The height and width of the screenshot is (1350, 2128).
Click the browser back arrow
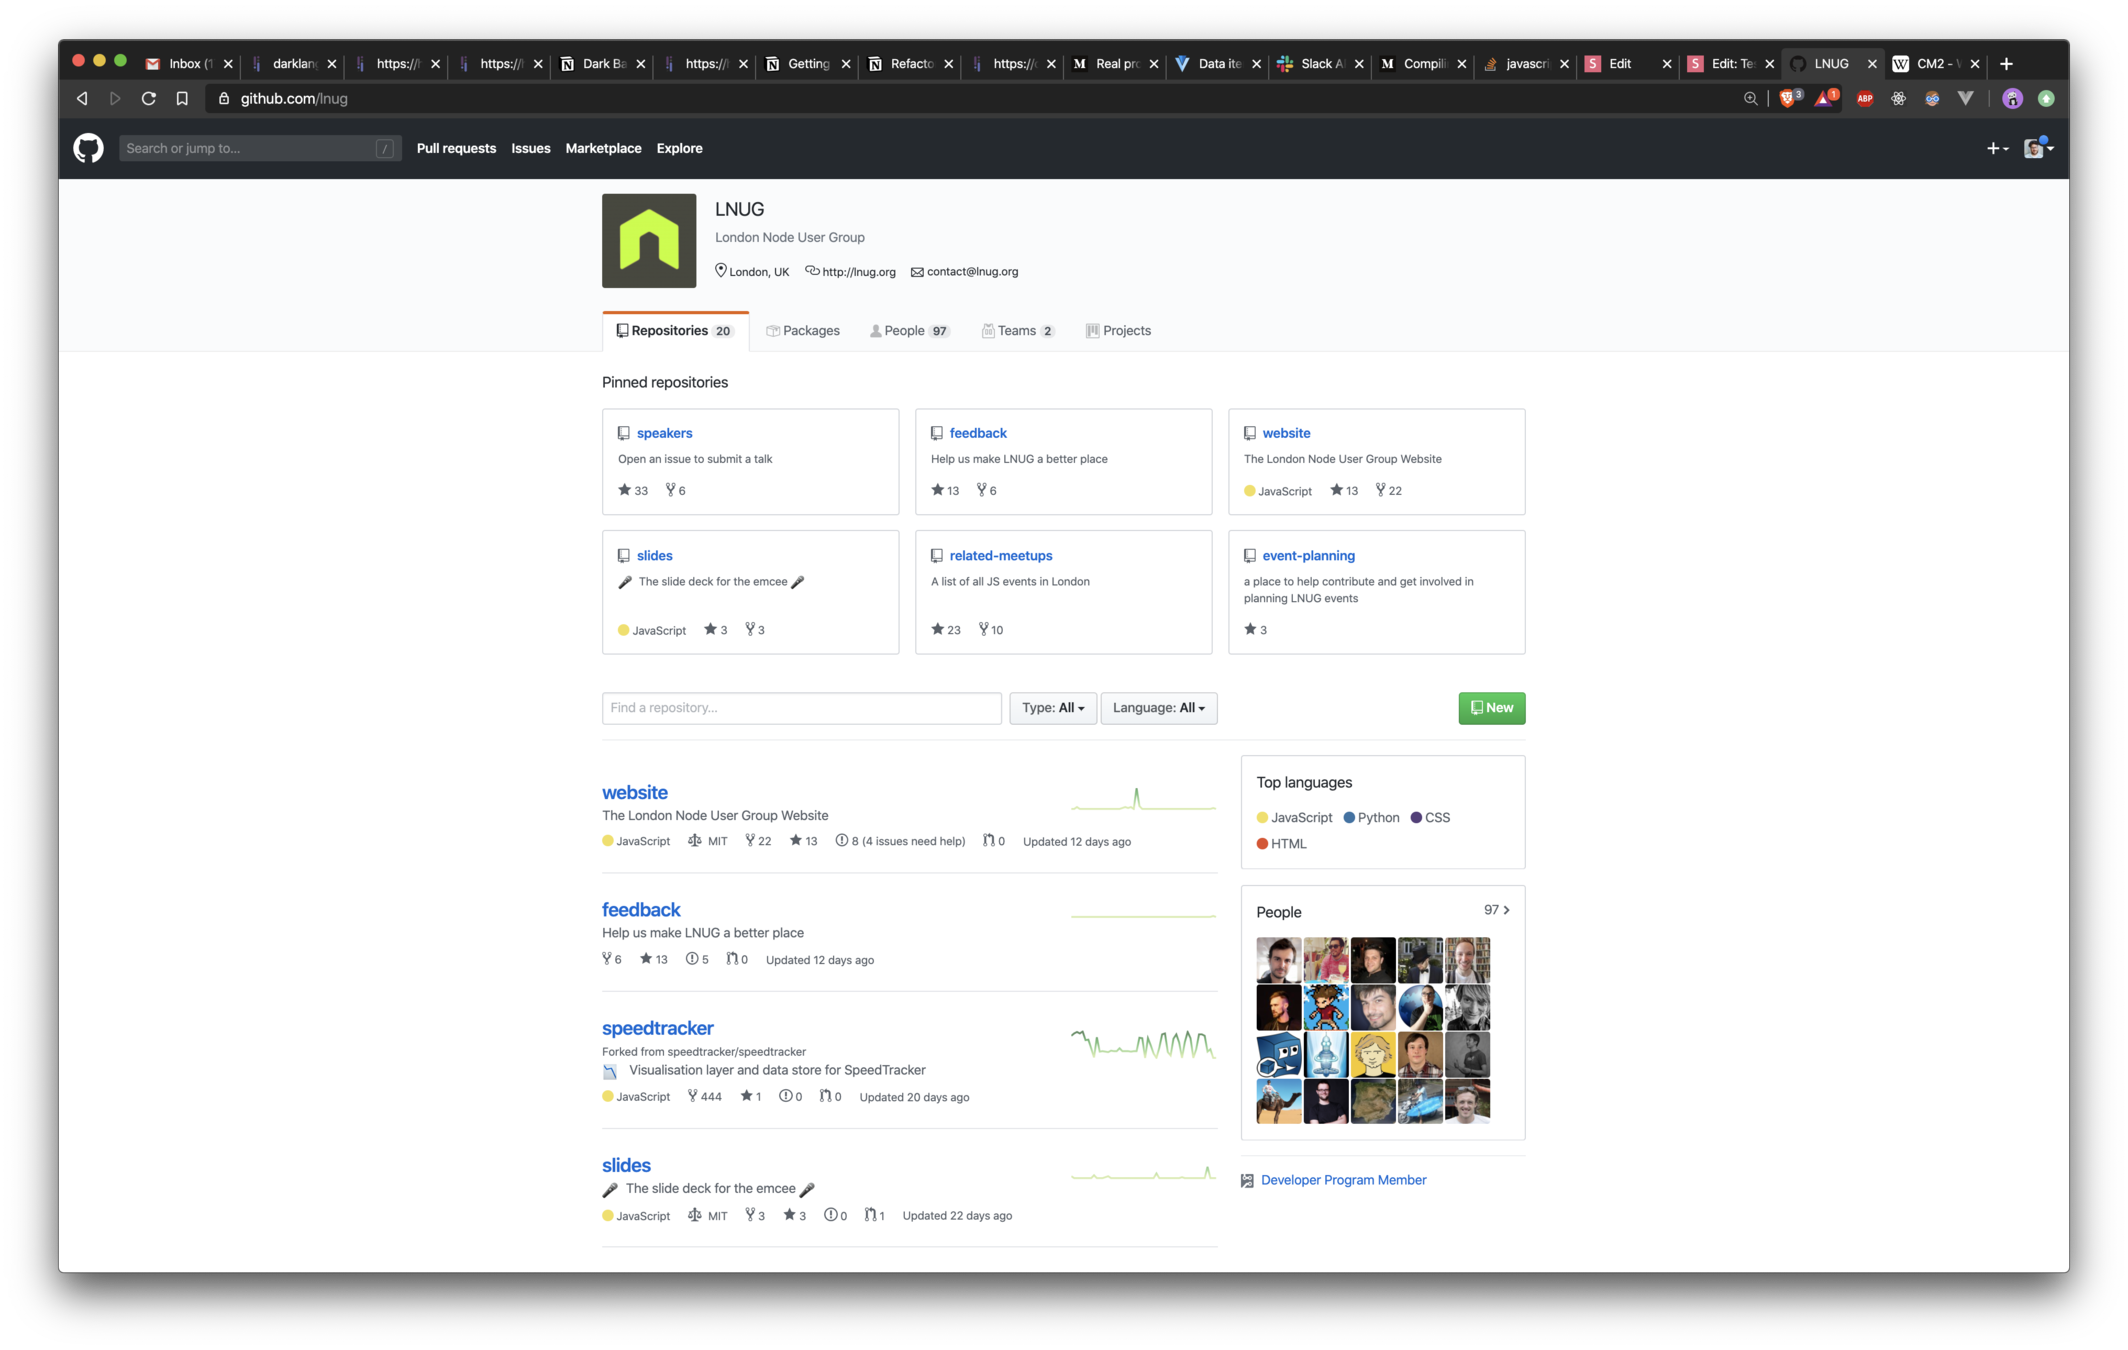82,98
